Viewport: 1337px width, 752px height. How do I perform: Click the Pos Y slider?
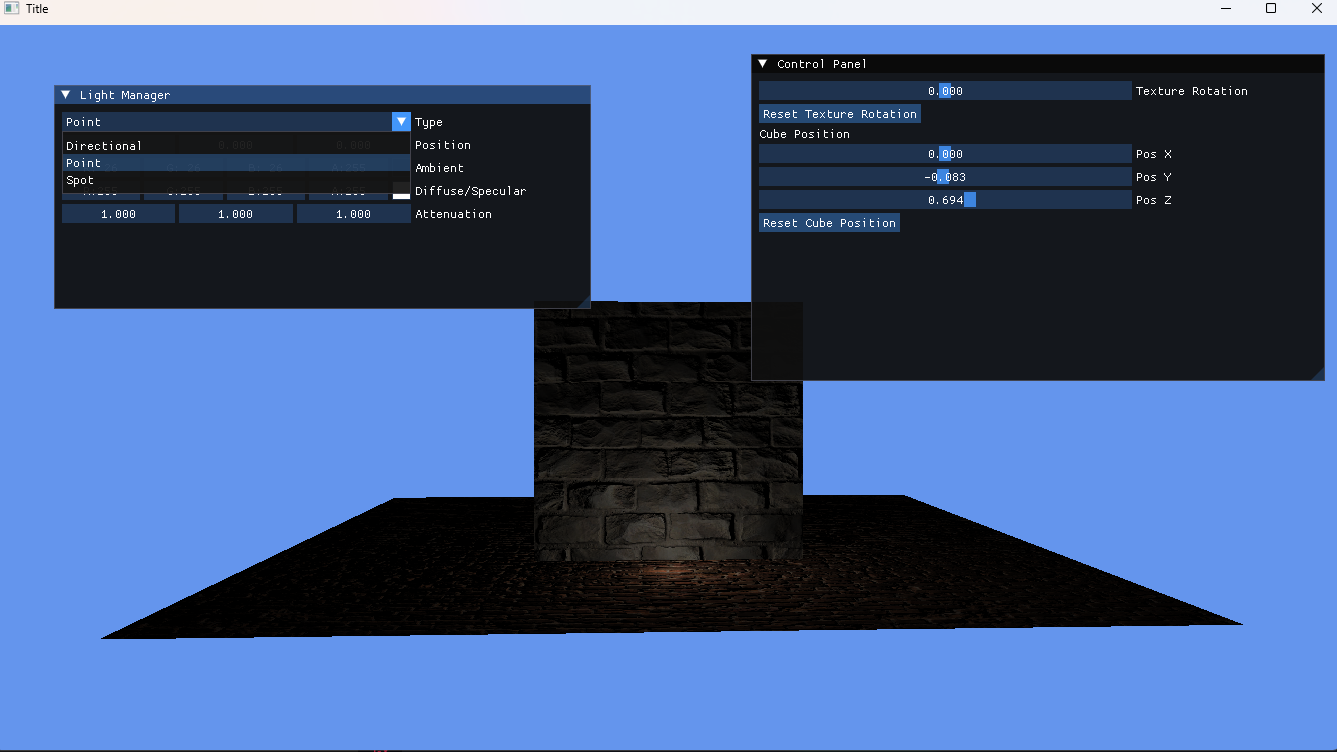(945, 177)
